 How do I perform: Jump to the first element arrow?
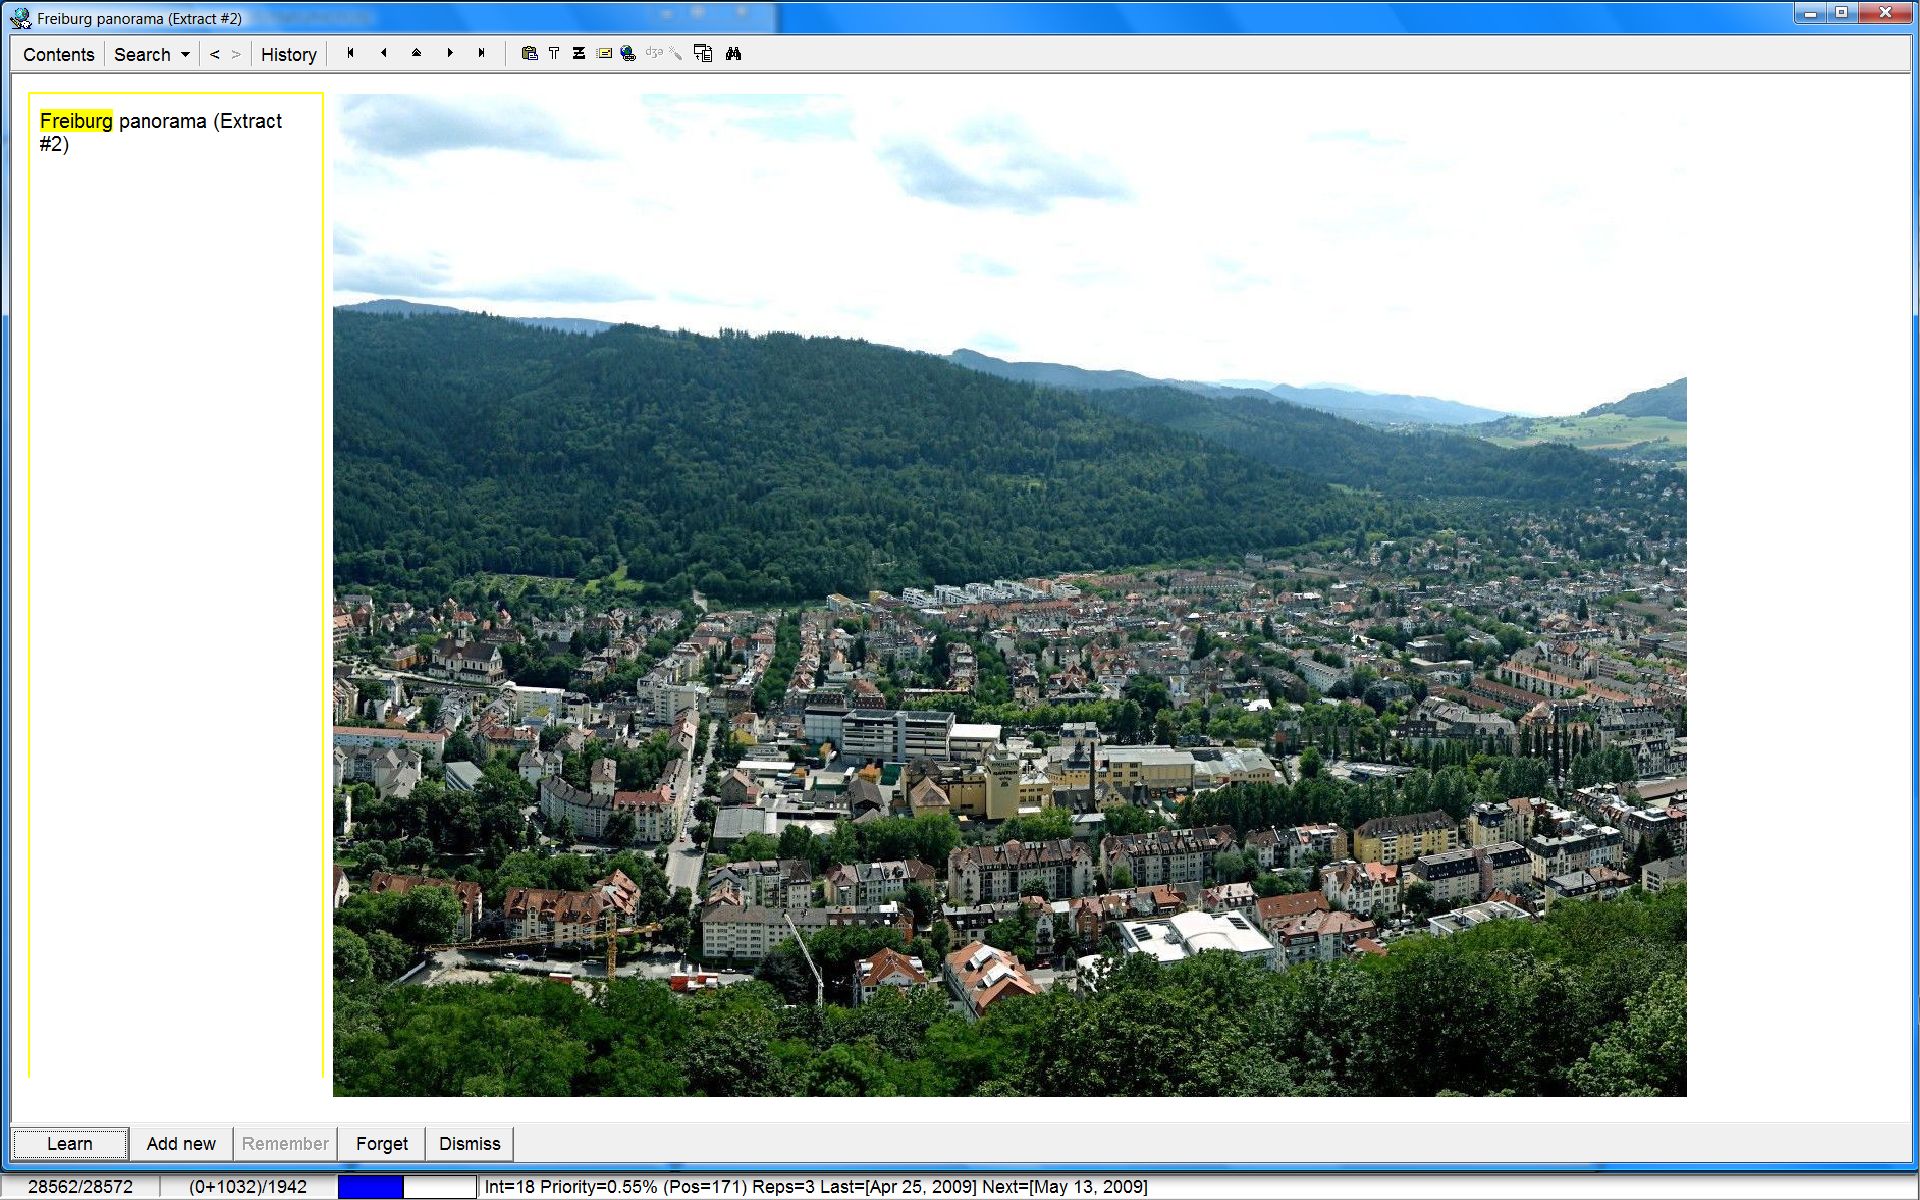pyautogui.click(x=350, y=53)
